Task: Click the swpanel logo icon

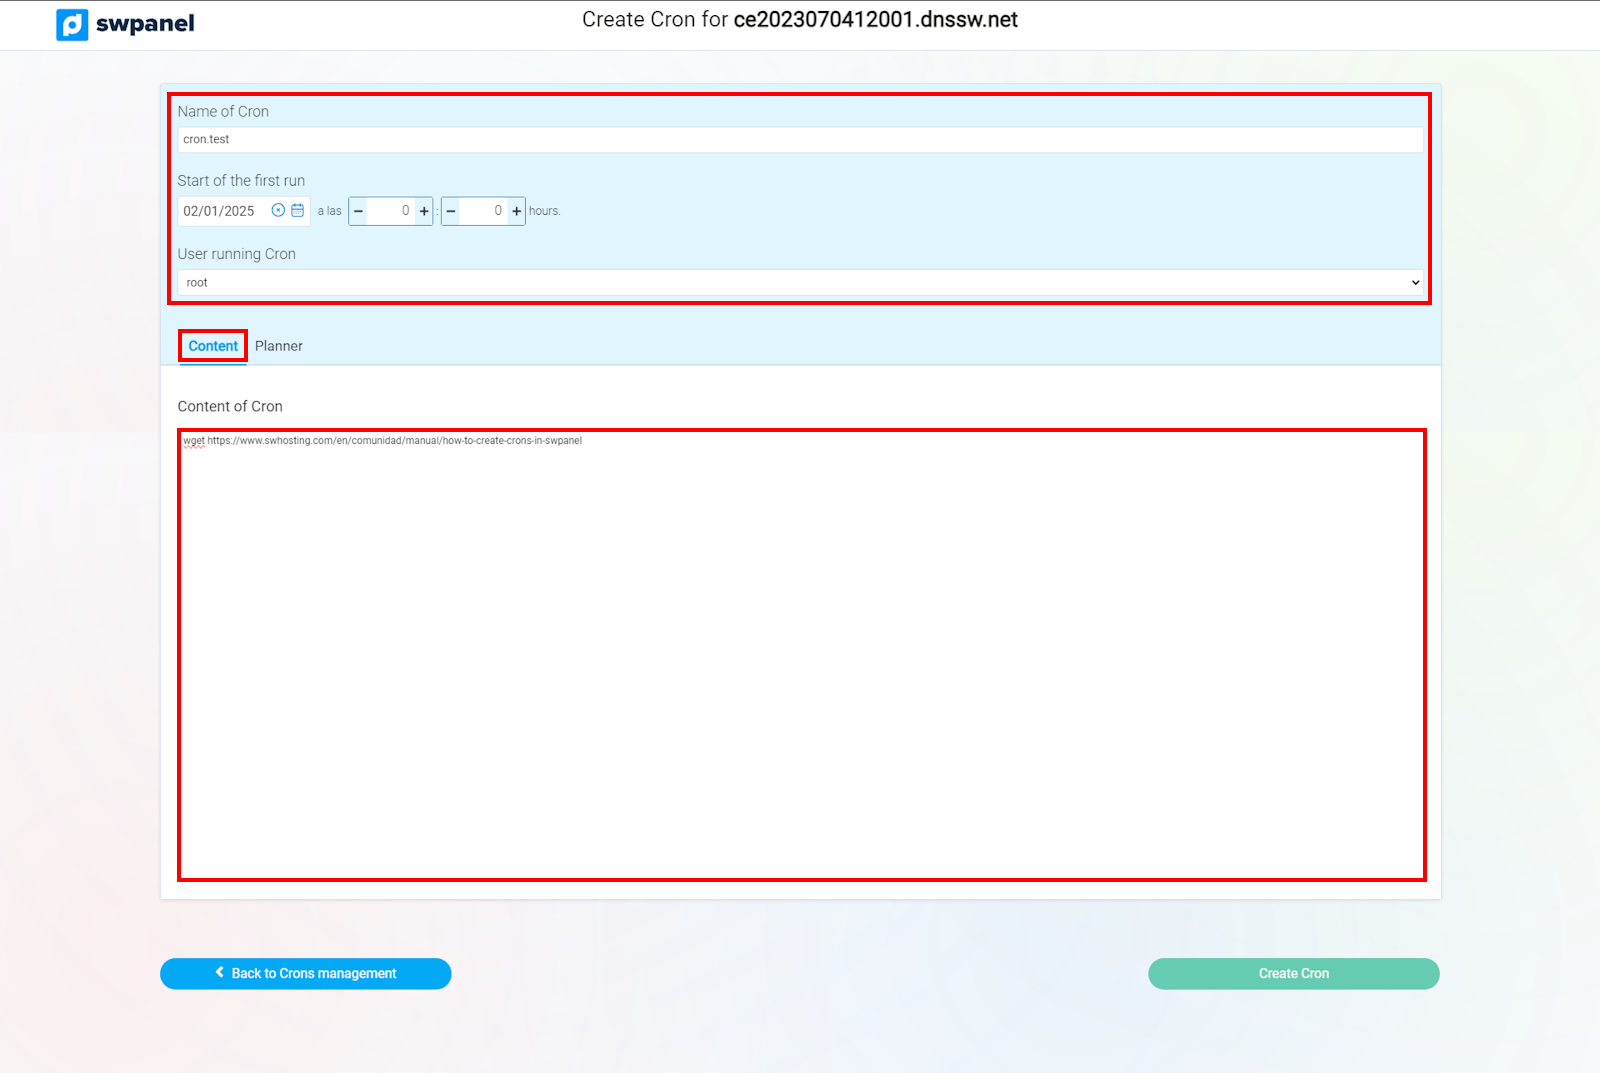Action: (72, 24)
